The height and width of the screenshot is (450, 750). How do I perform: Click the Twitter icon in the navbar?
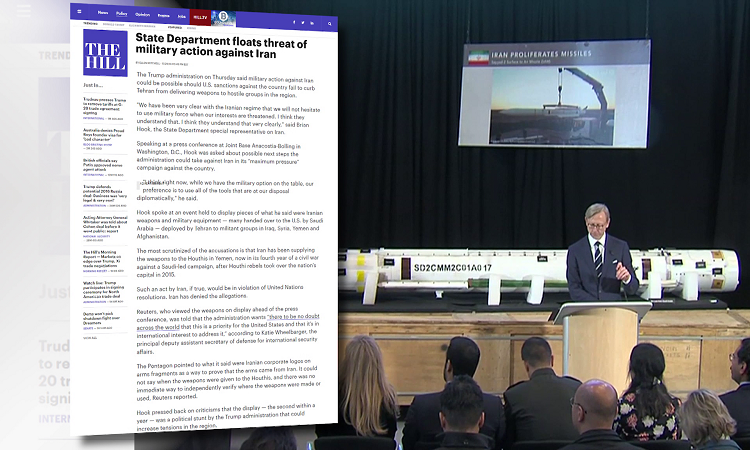[303, 22]
